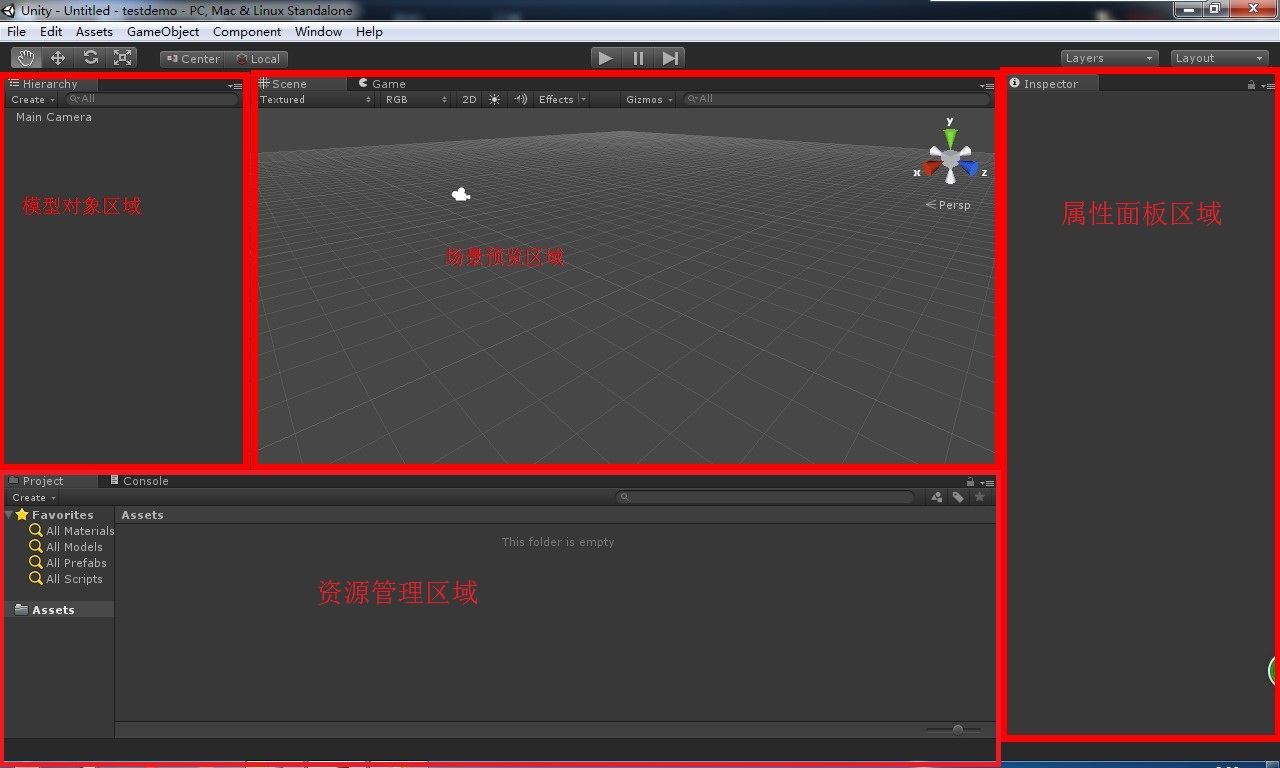Open the Gizmos dropdown
Viewport: 1280px width, 768px height.
pyautogui.click(x=650, y=99)
